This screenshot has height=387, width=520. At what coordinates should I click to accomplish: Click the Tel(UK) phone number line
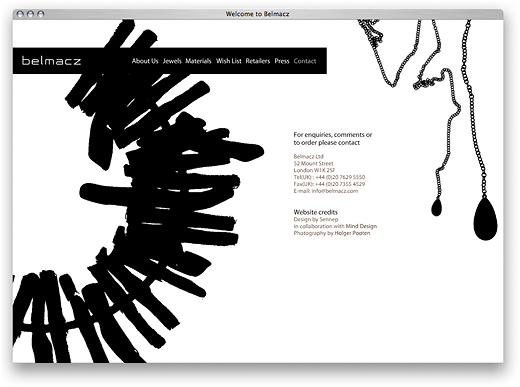[x=329, y=177]
